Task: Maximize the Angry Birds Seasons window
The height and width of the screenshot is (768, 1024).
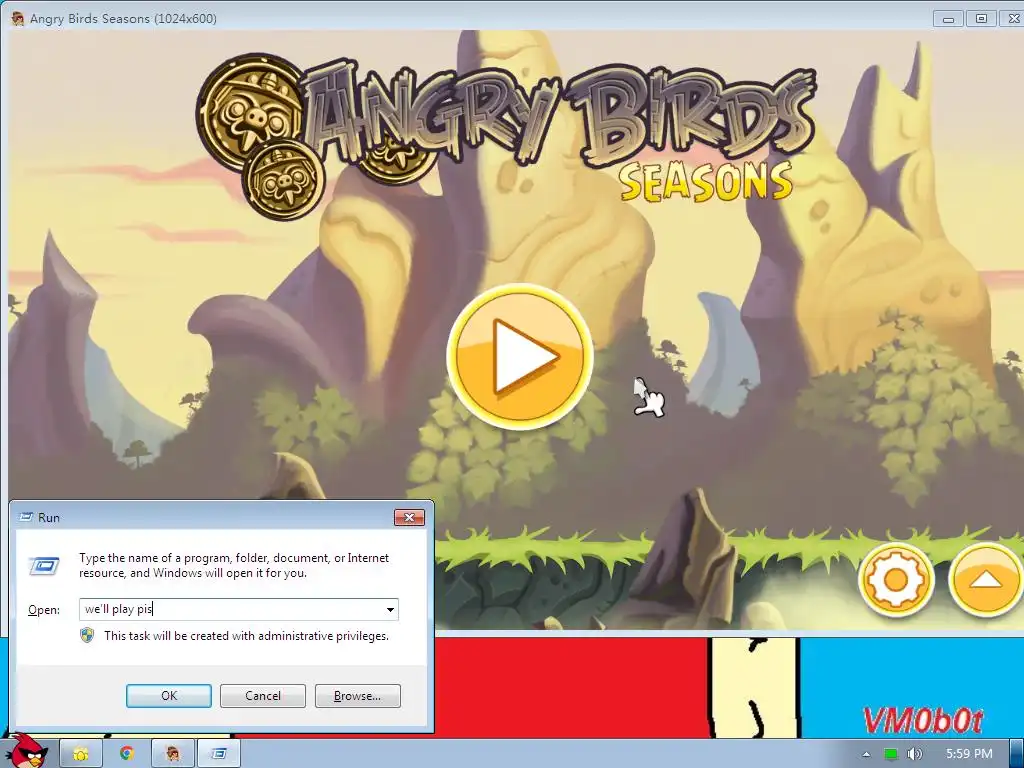Action: pos(981,19)
